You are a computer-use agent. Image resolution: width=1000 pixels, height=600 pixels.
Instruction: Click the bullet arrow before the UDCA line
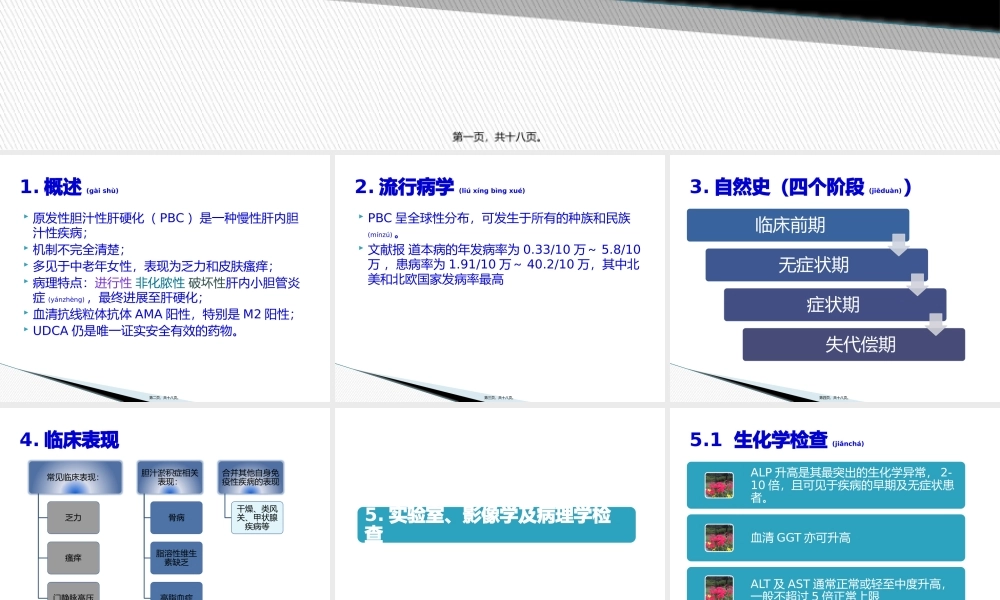[26, 331]
